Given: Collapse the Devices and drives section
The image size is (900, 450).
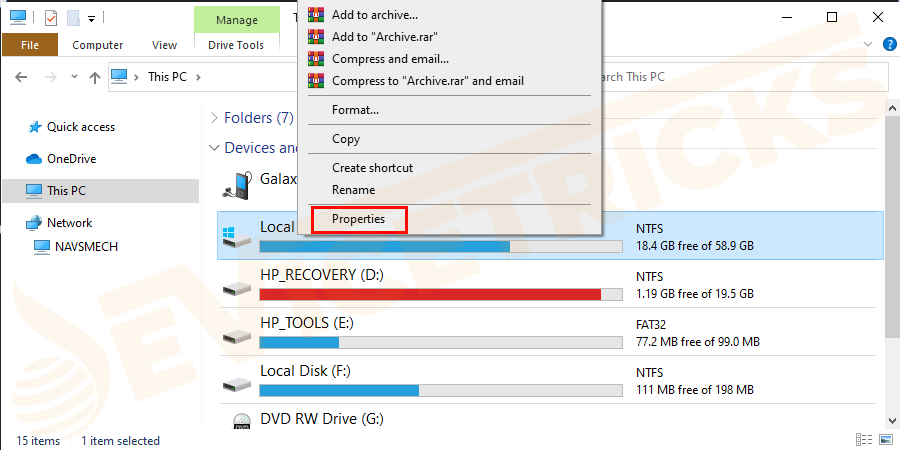Looking at the screenshot, I should tap(214, 148).
